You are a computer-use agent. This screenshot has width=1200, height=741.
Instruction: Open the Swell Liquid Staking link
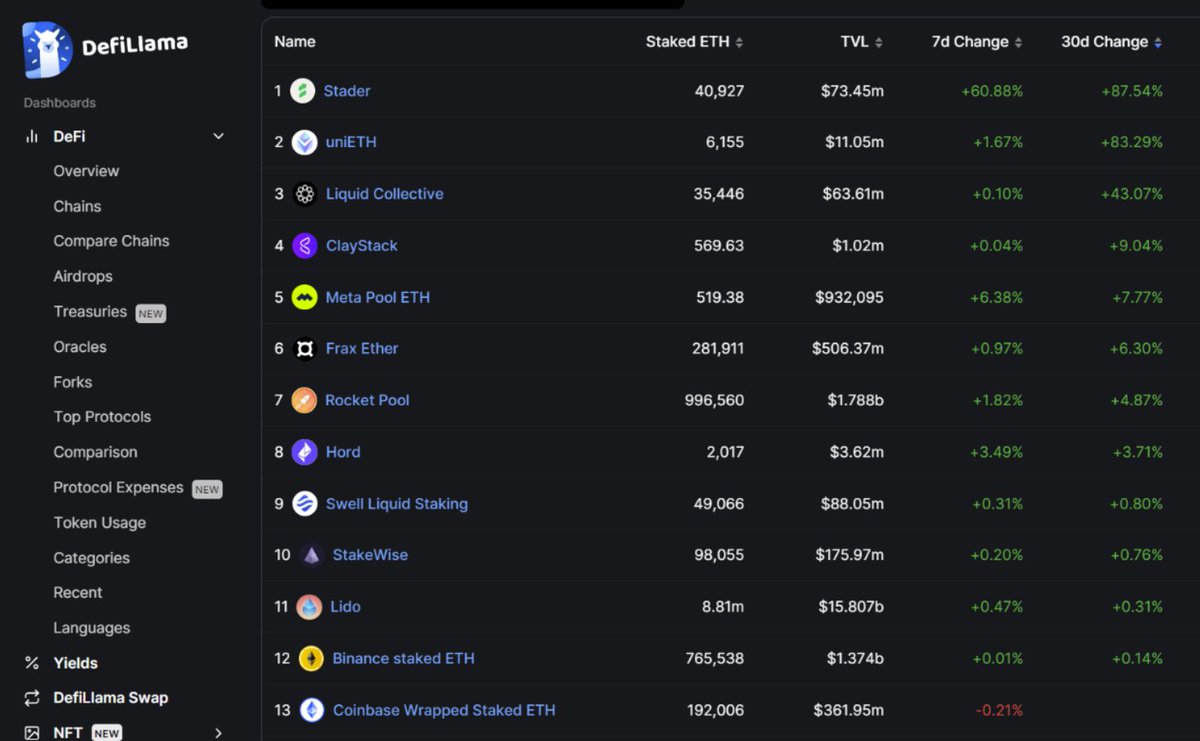click(397, 504)
